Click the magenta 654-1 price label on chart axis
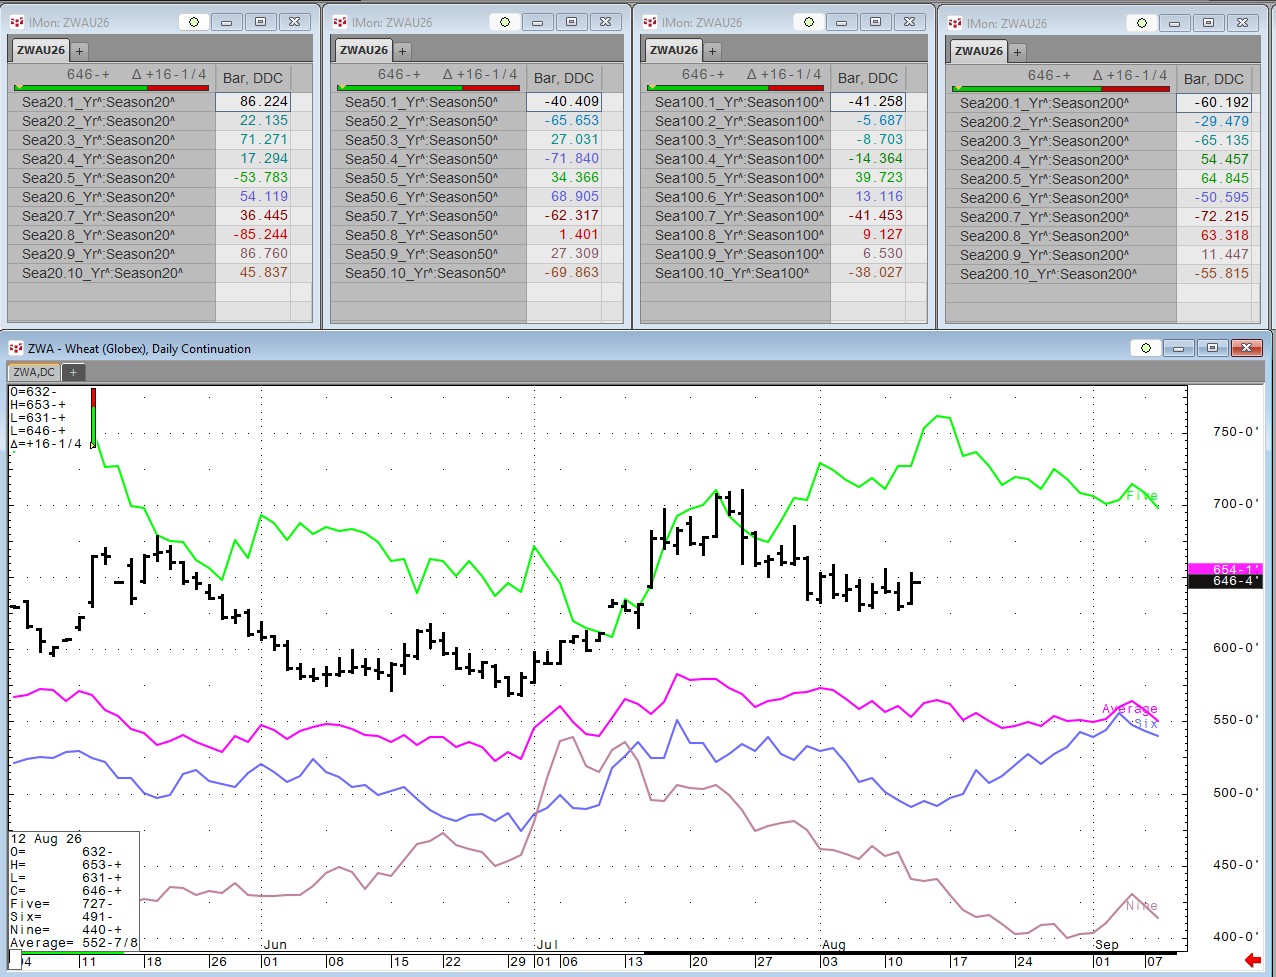The height and width of the screenshot is (977, 1276). [x=1225, y=569]
